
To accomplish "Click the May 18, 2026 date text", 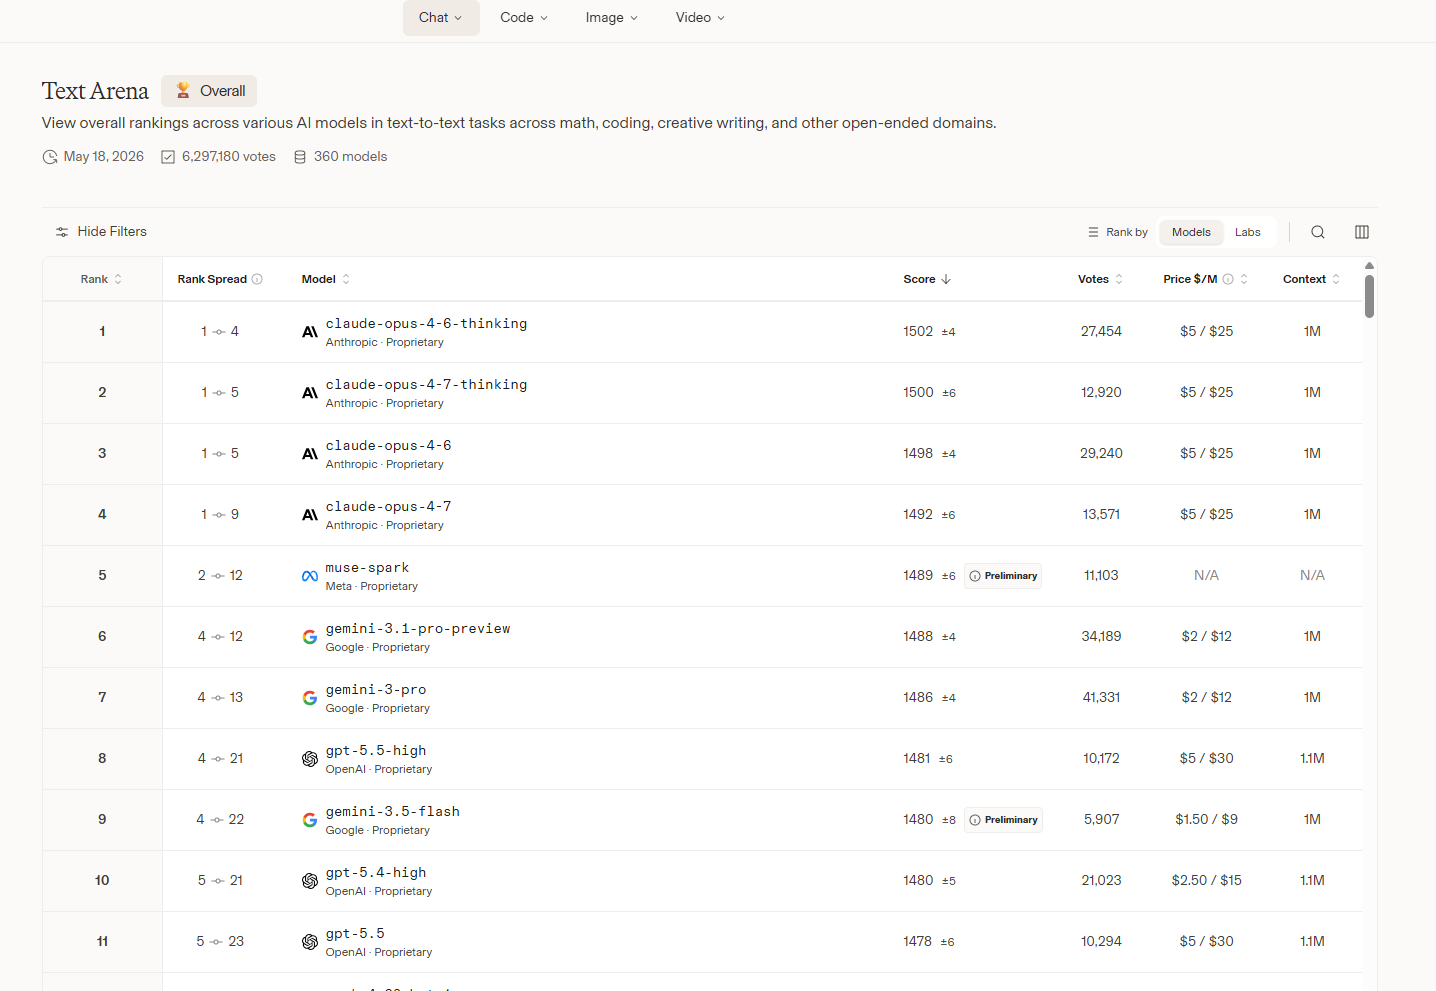I will (104, 157).
